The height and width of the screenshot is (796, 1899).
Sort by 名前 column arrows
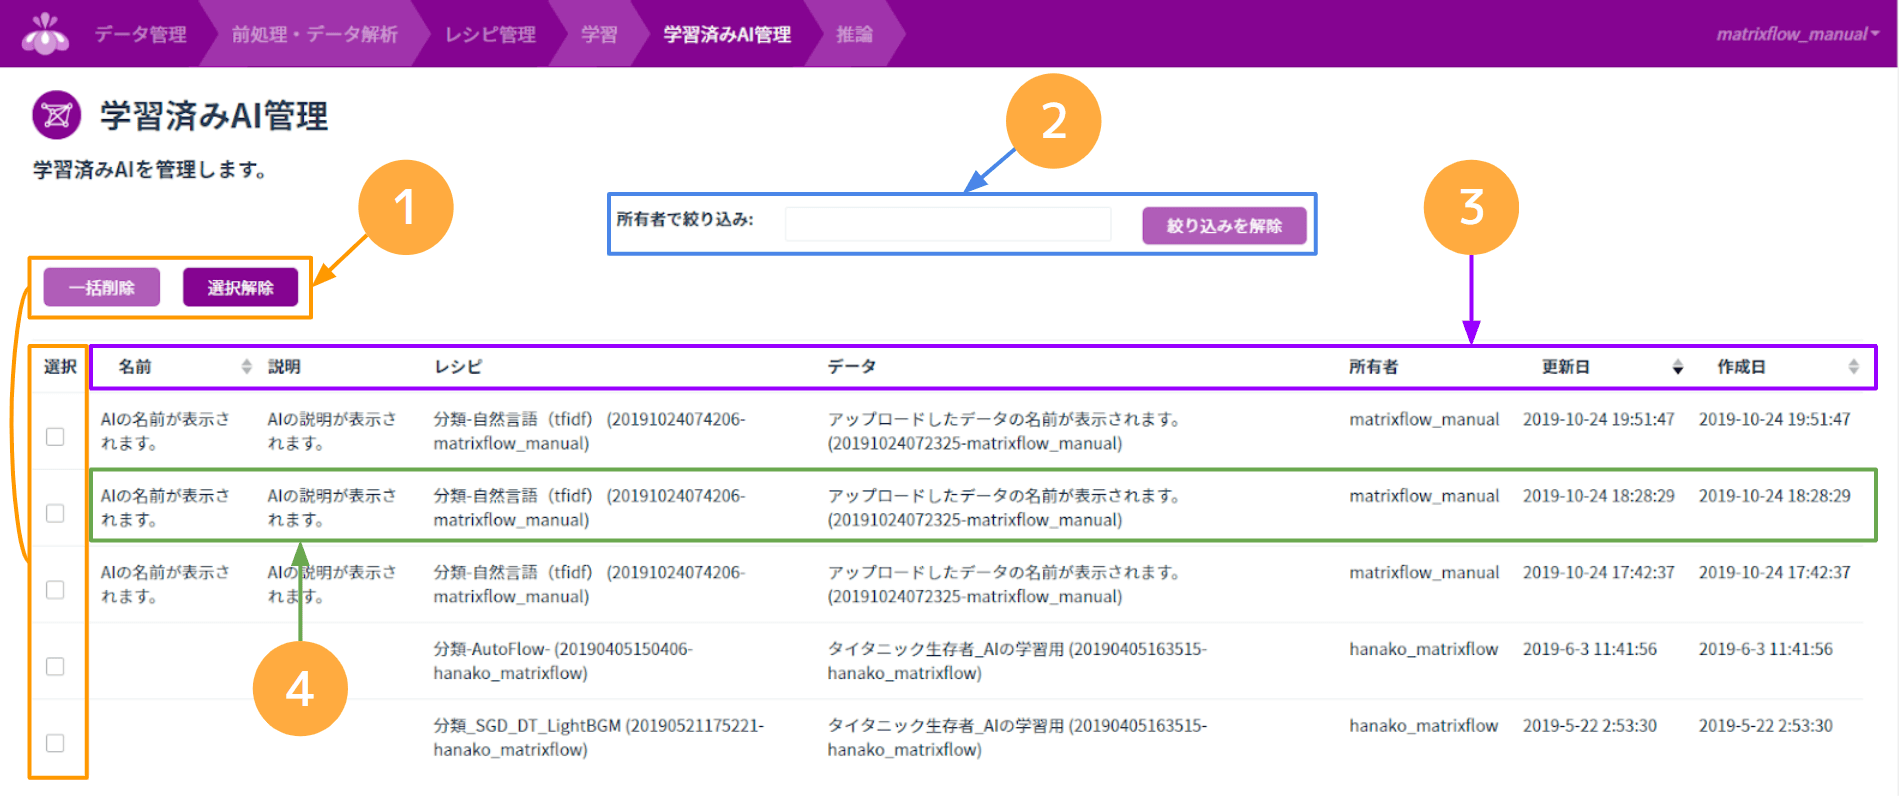[x=247, y=367]
